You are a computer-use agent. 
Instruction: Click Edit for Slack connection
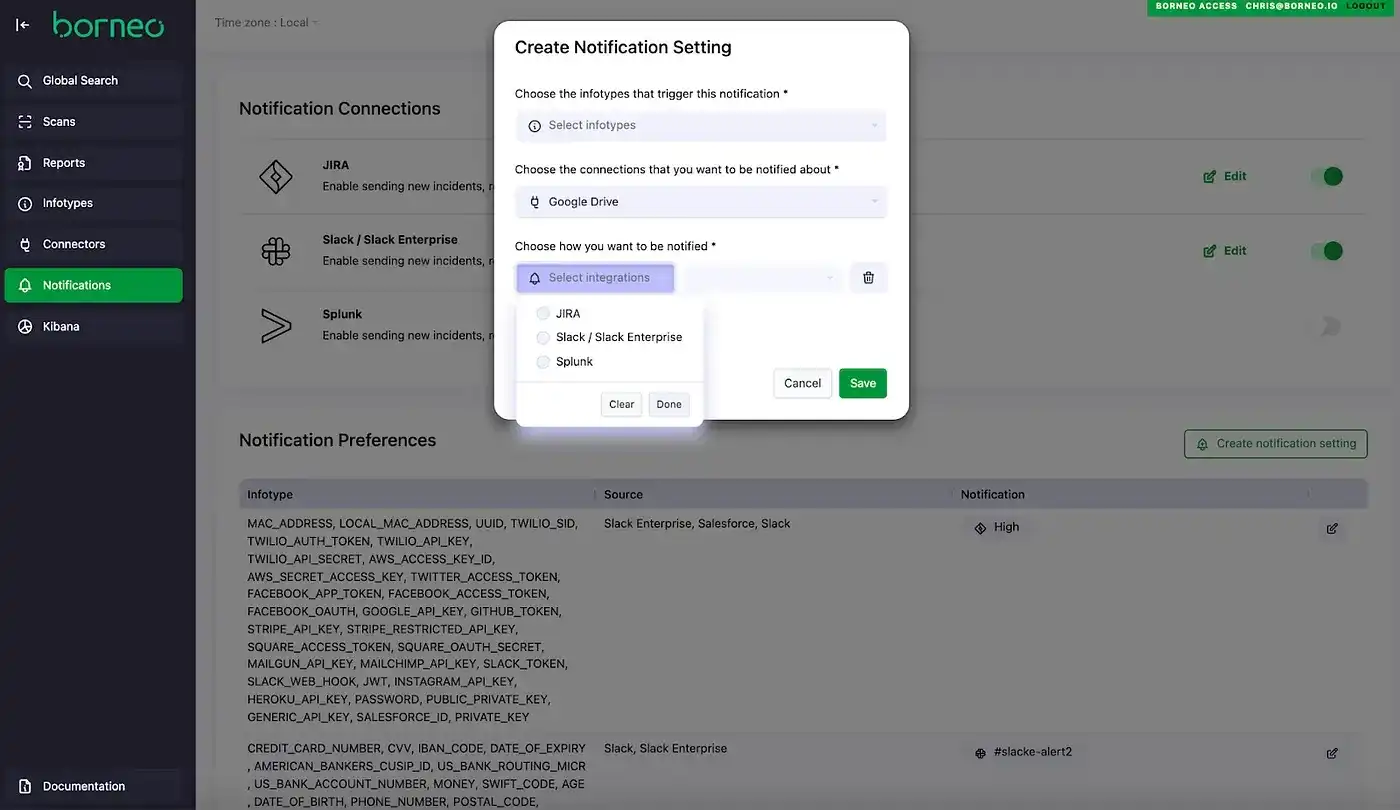click(1225, 251)
